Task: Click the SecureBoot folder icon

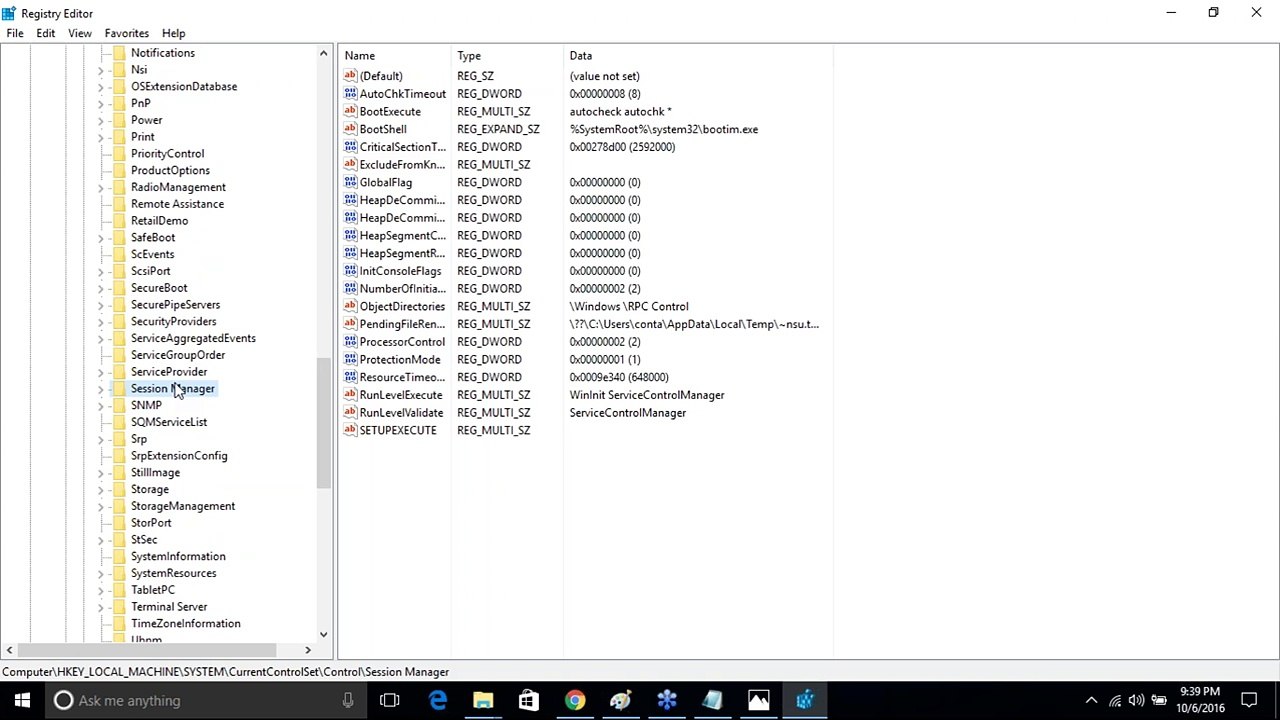Action: point(119,288)
